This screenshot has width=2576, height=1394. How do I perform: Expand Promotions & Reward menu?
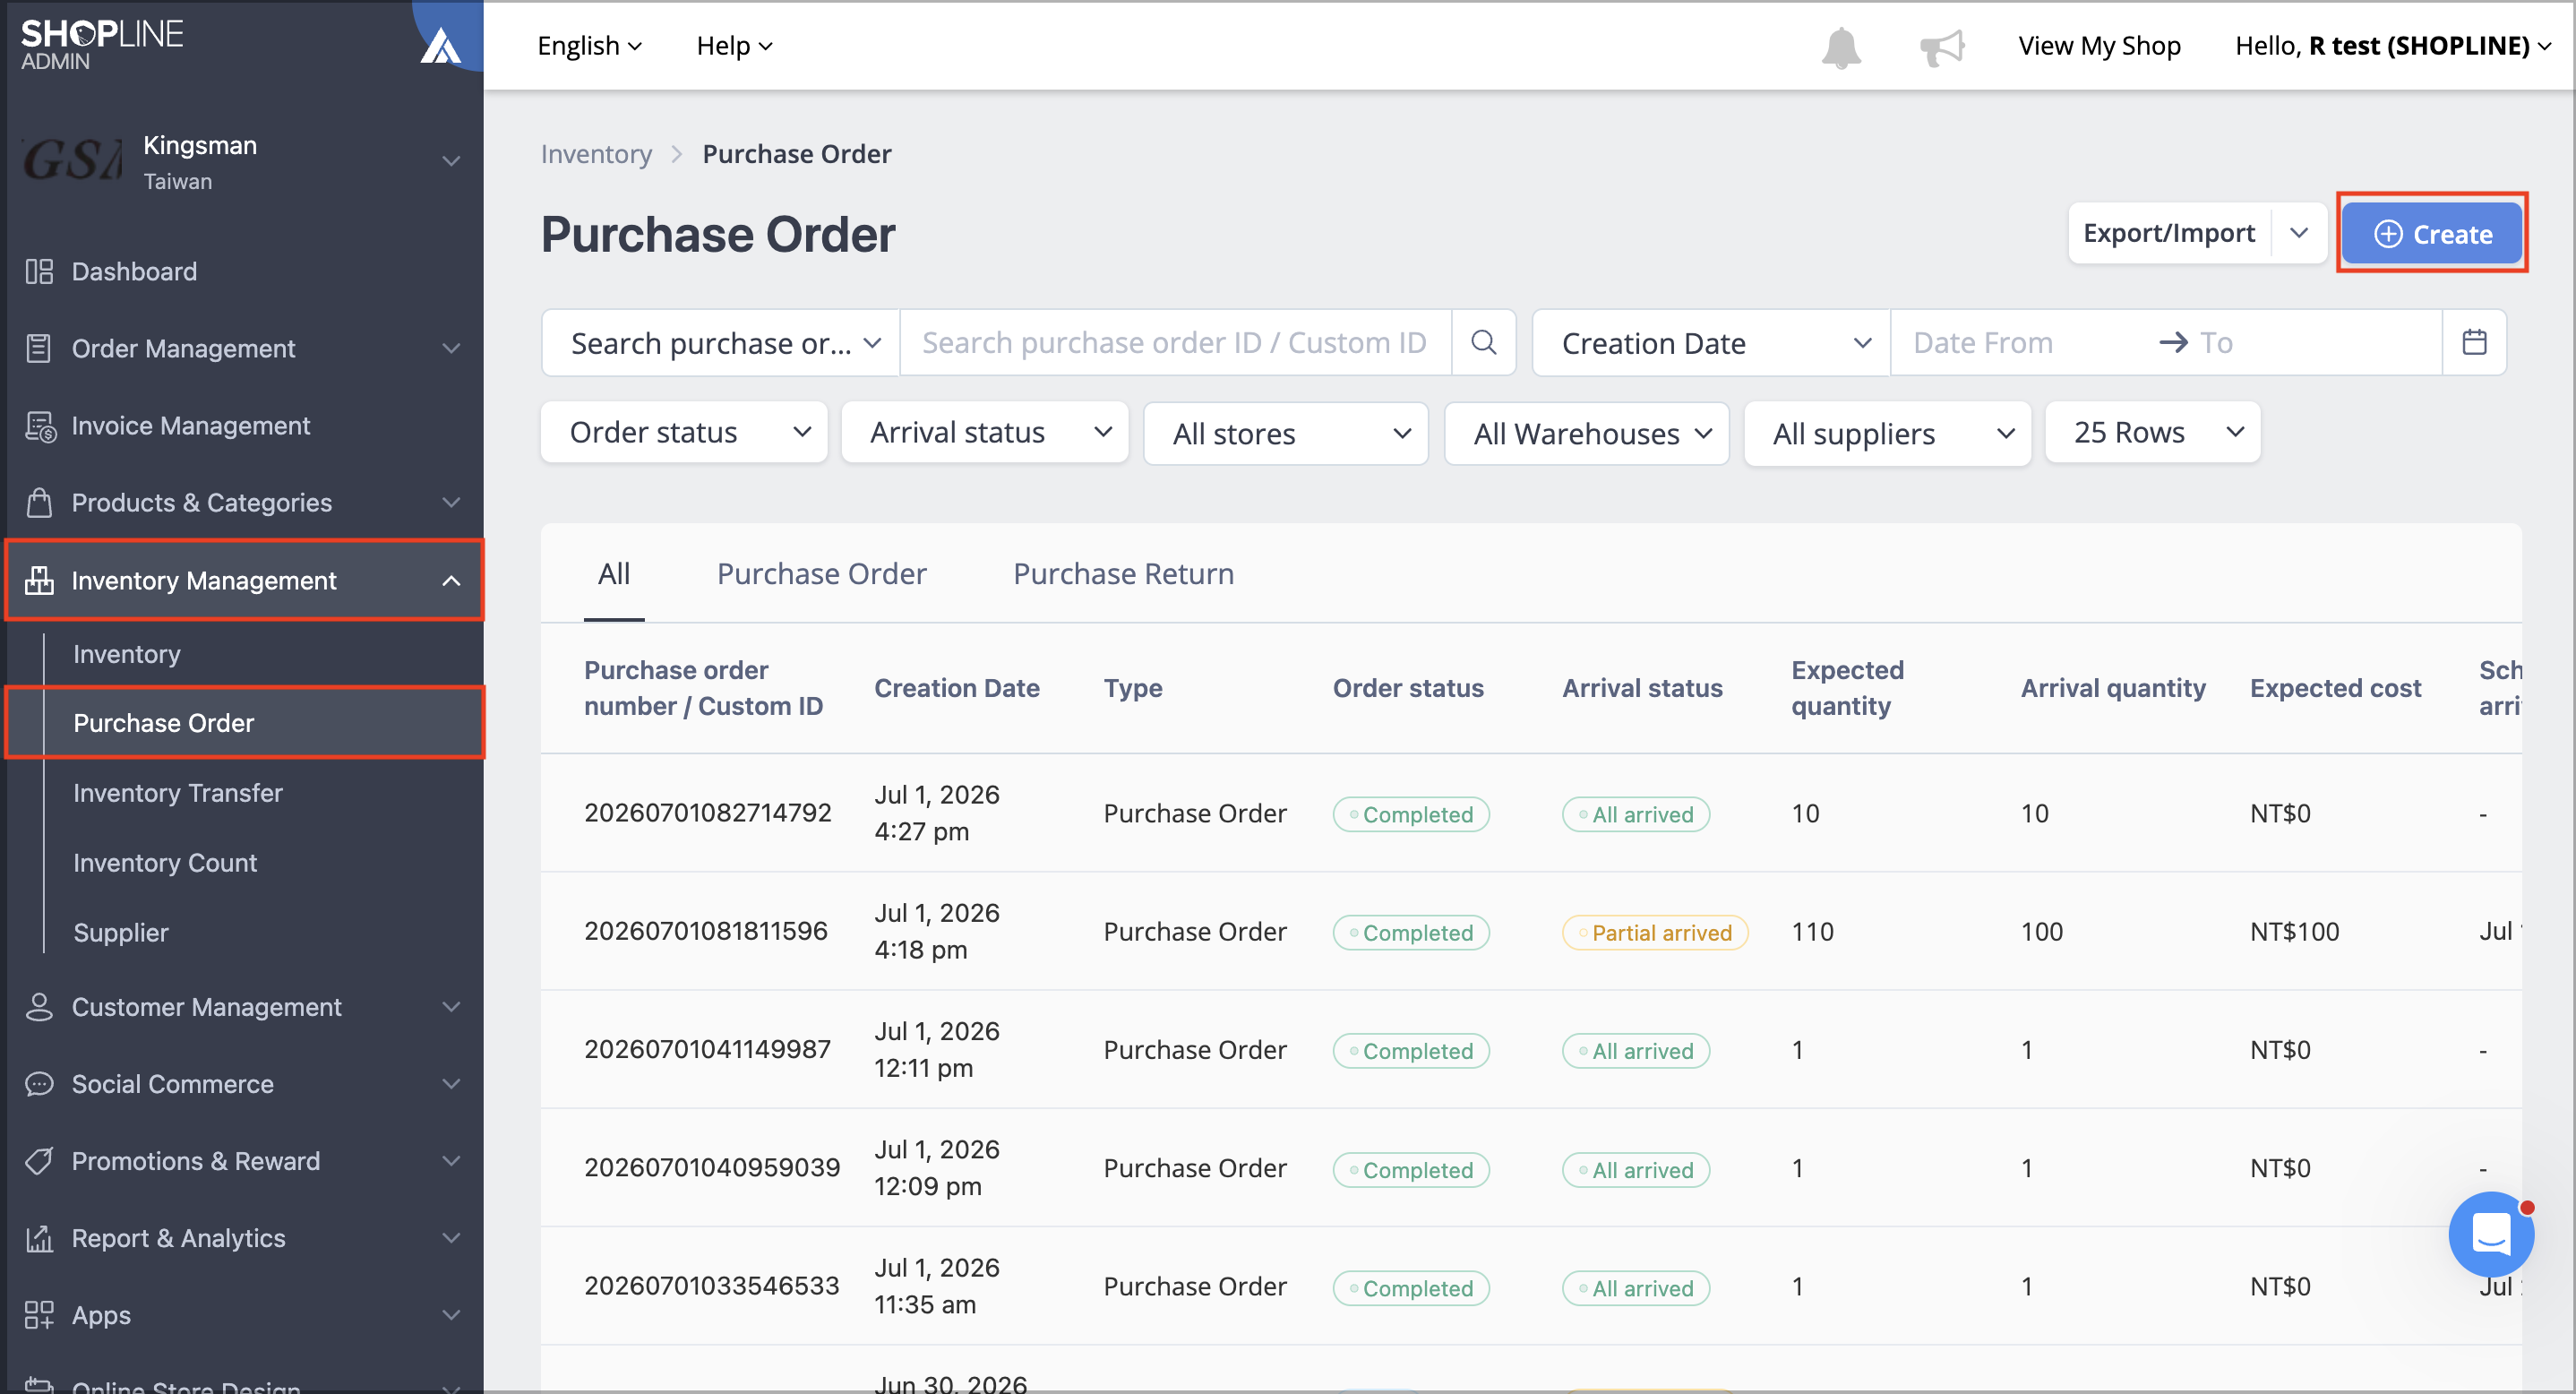coord(451,1161)
